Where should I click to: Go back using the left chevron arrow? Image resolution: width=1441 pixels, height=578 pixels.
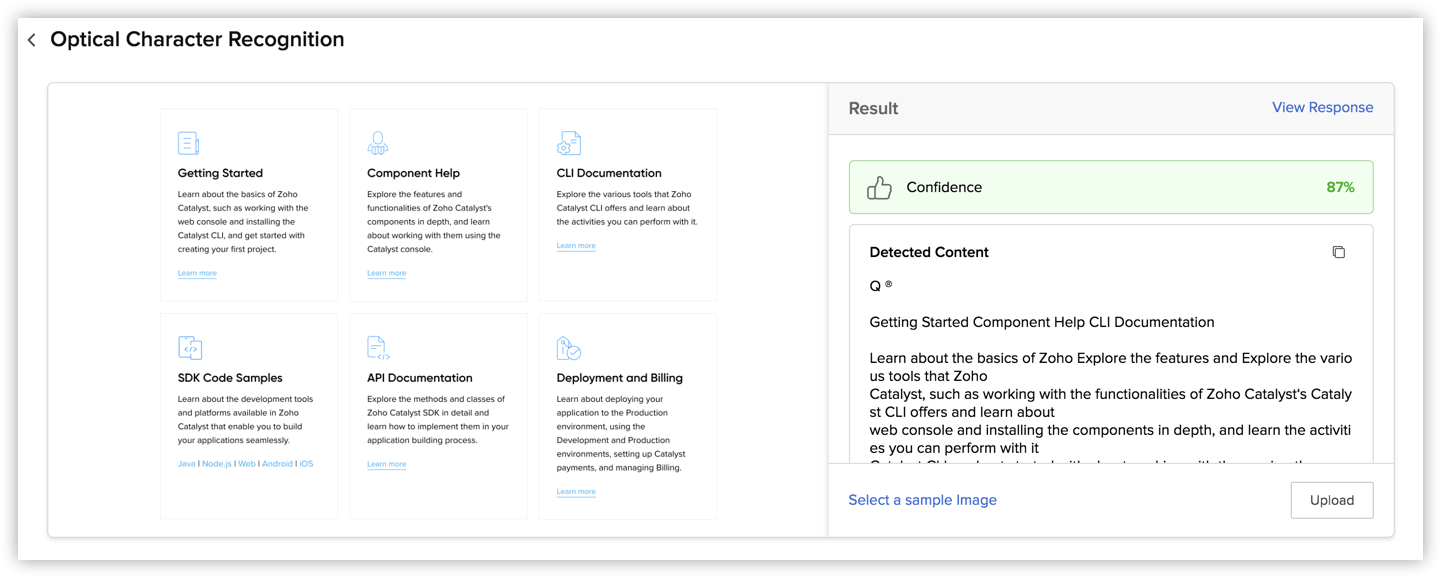[x=32, y=40]
